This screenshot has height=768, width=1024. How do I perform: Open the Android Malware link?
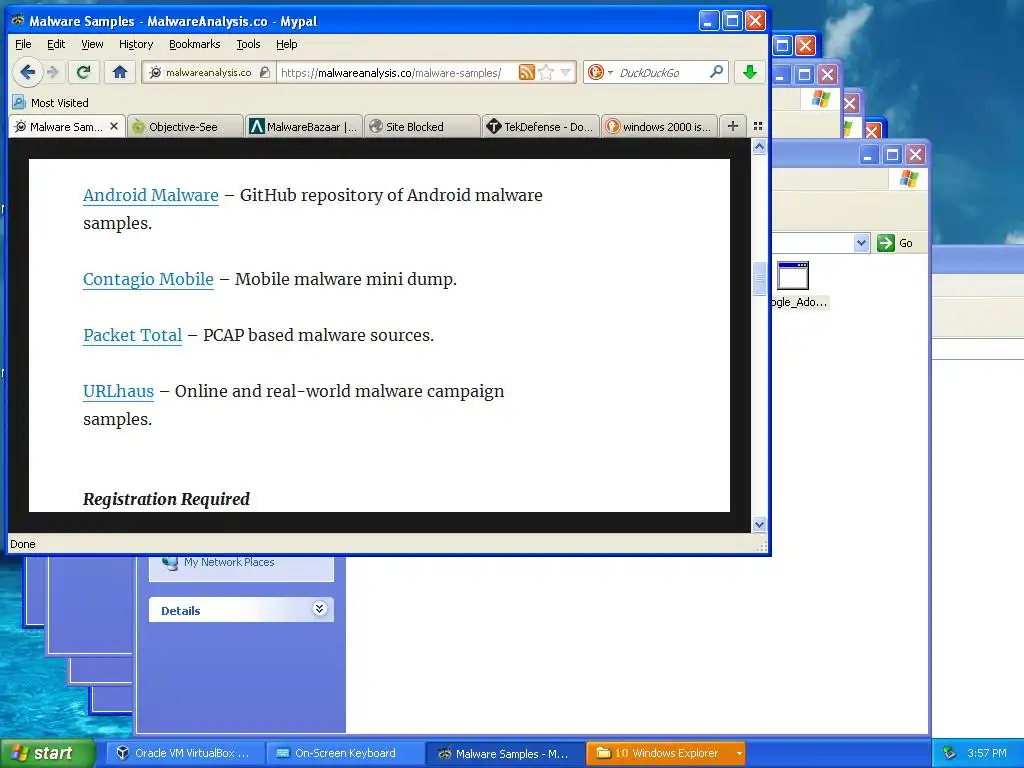click(x=151, y=195)
